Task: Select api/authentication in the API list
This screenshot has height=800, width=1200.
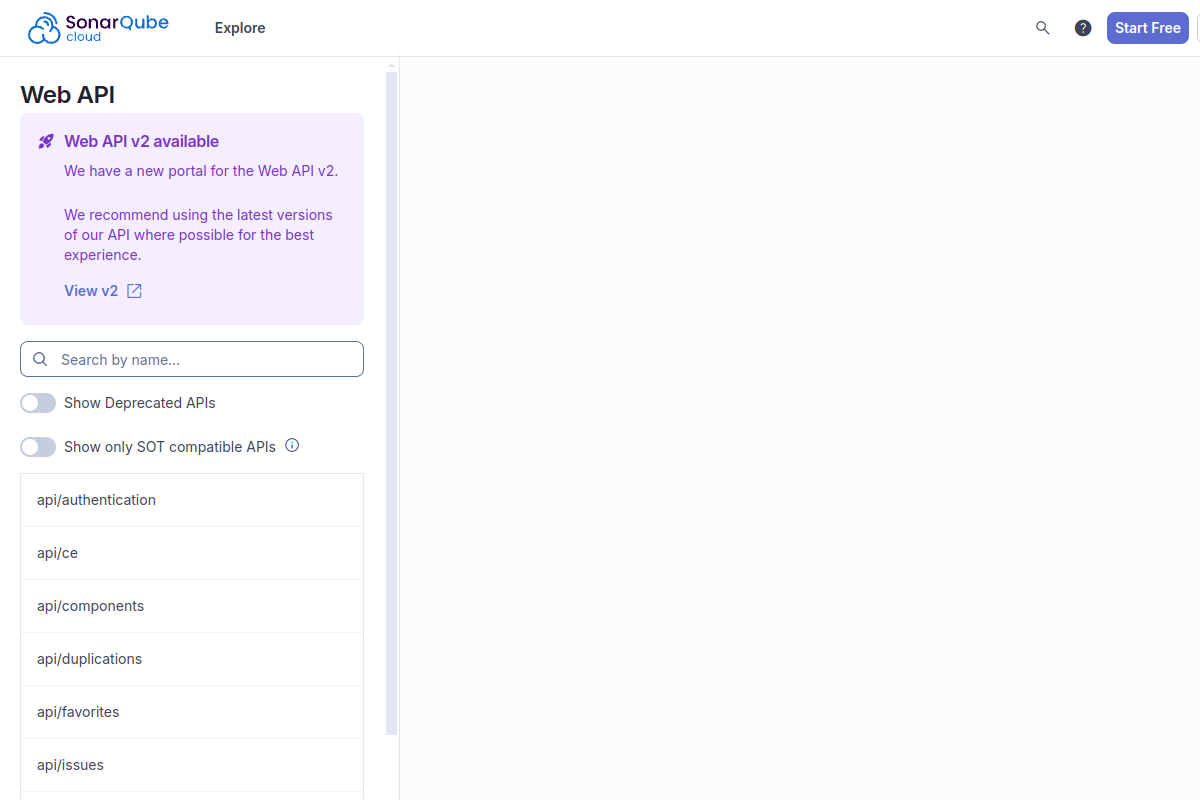Action: [192, 500]
